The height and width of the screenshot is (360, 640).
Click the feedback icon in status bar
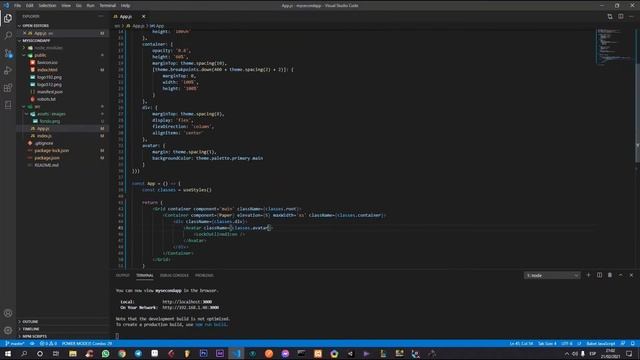tap(623, 344)
